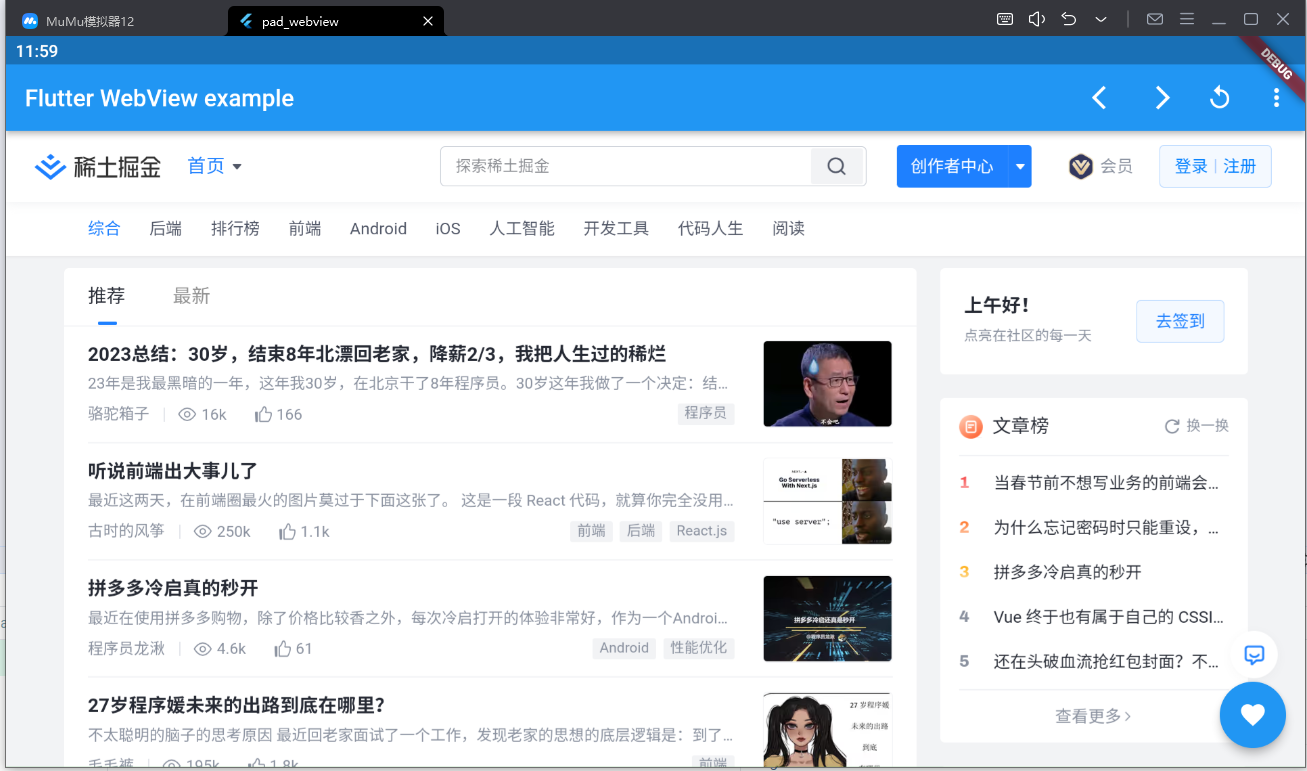Open the MuMu hamburger menu icon
Screen dimensions: 1307x771
(x=1187, y=19)
